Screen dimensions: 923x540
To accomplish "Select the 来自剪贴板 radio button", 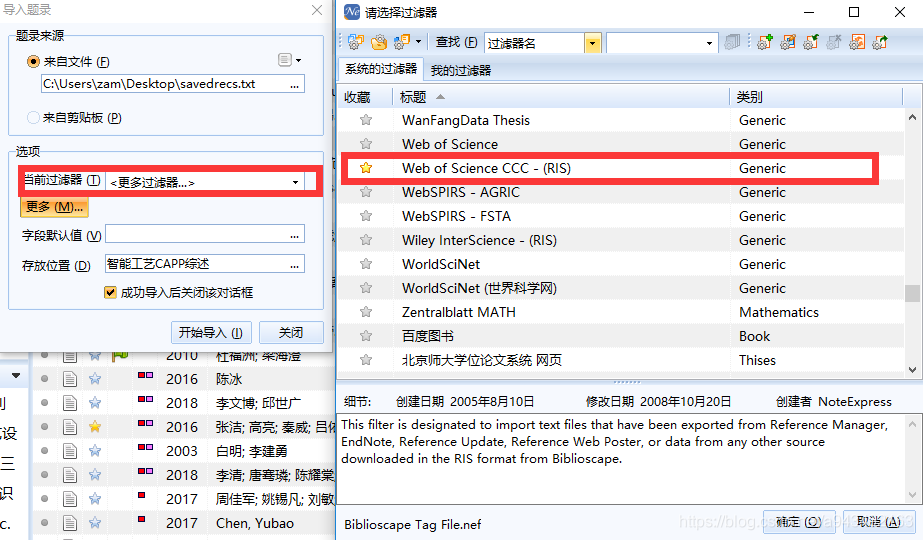I will click(34, 118).
